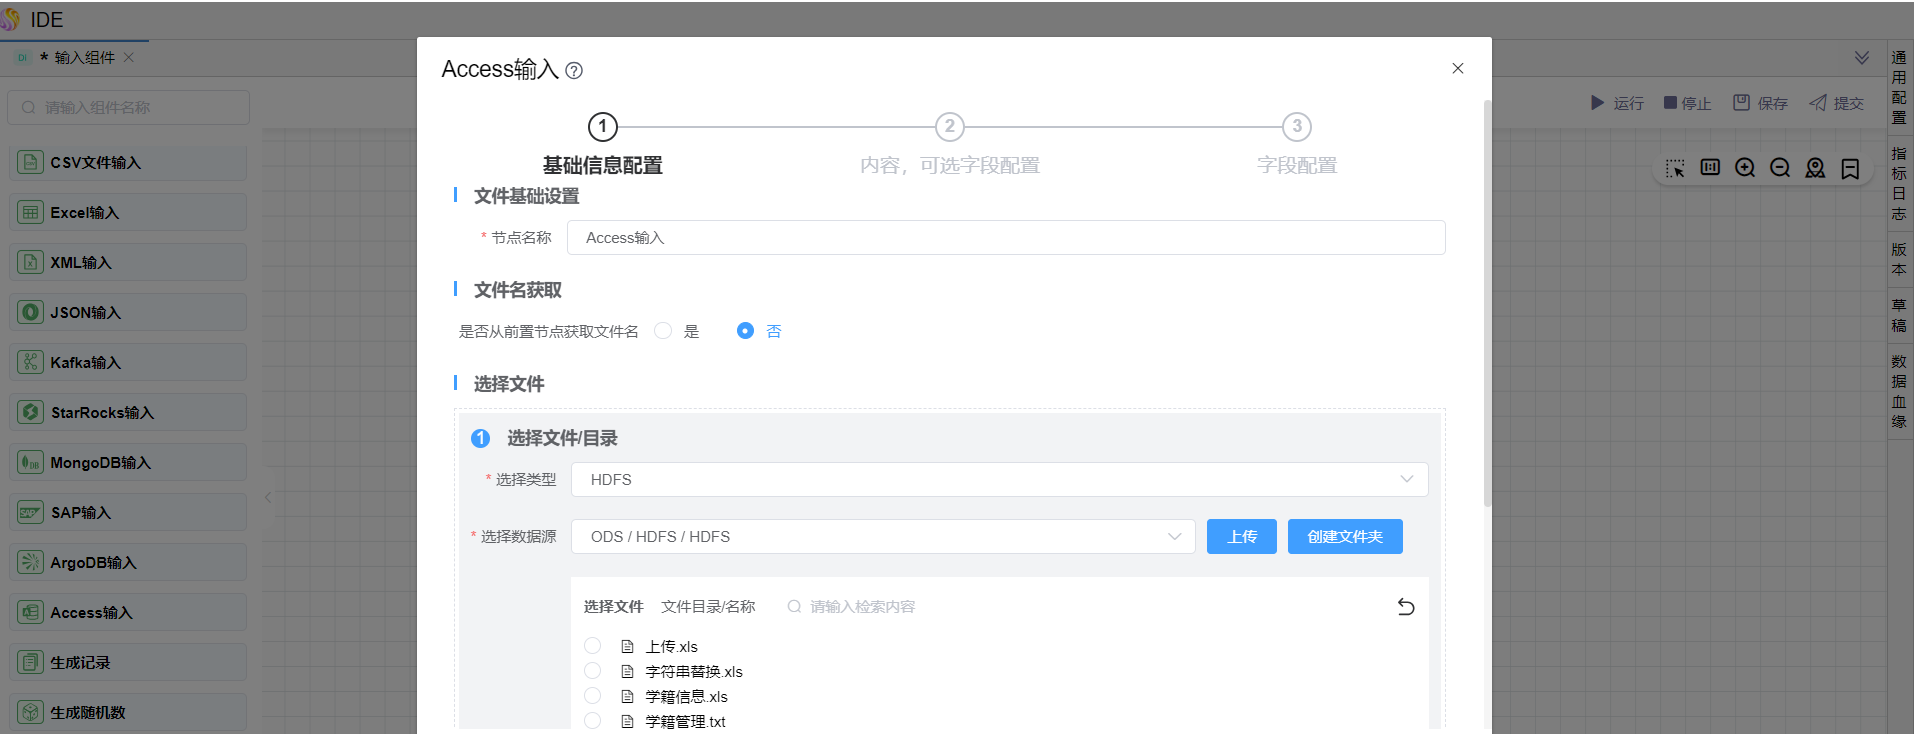This screenshot has width=1914, height=734.
Task: Click the reset arrow icon in file list
Action: pos(1405,607)
